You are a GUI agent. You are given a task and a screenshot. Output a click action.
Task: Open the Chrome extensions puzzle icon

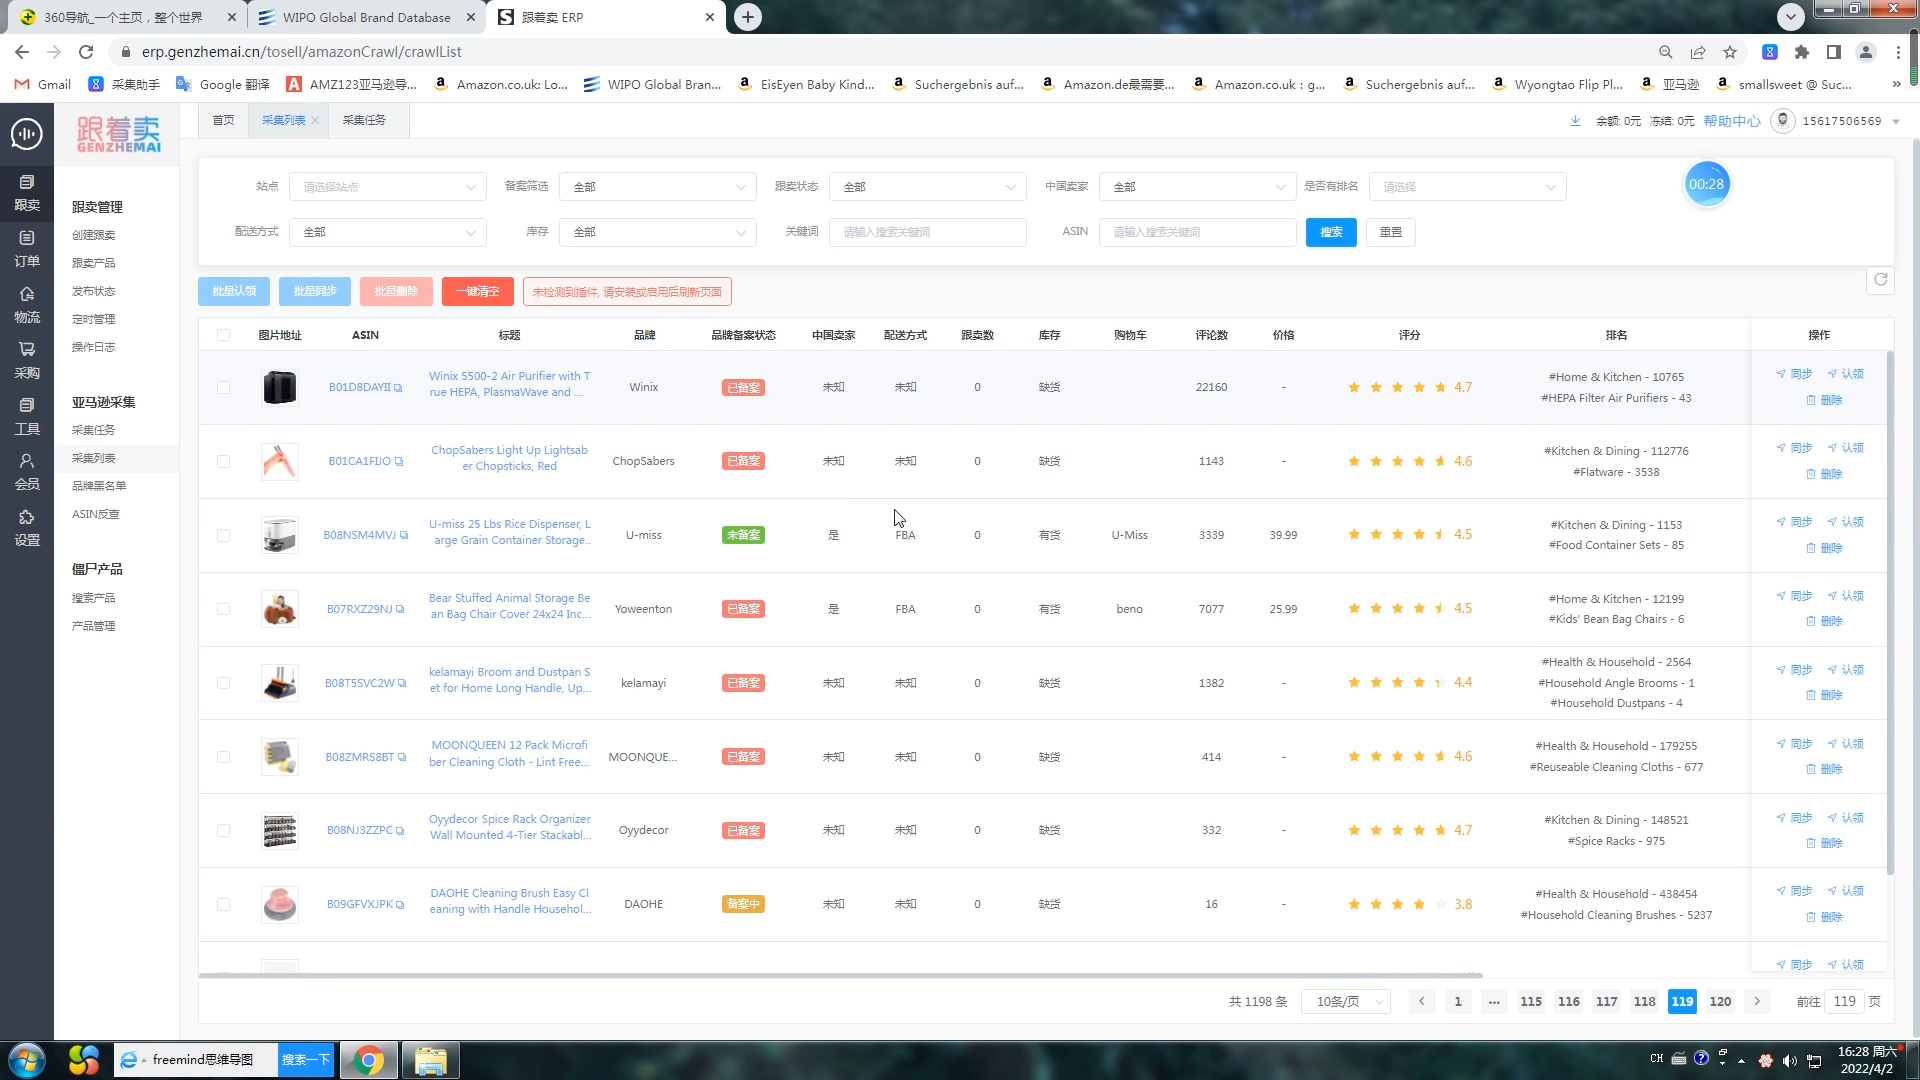click(1802, 52)
